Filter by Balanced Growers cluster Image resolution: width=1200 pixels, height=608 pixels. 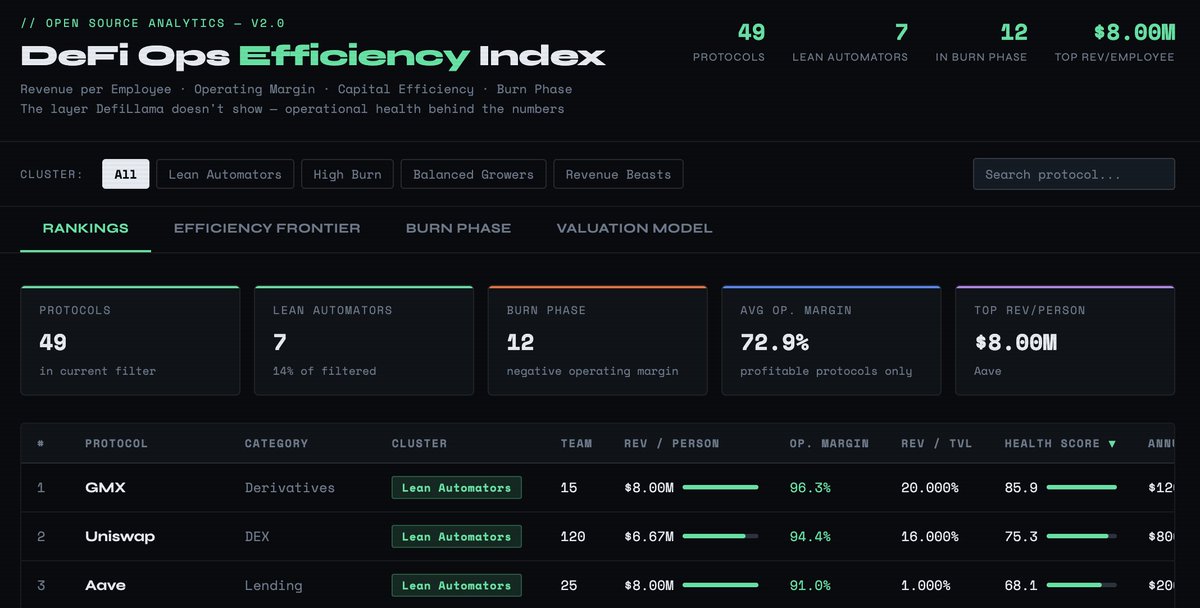pyautogui.click(x=473, y=174)
